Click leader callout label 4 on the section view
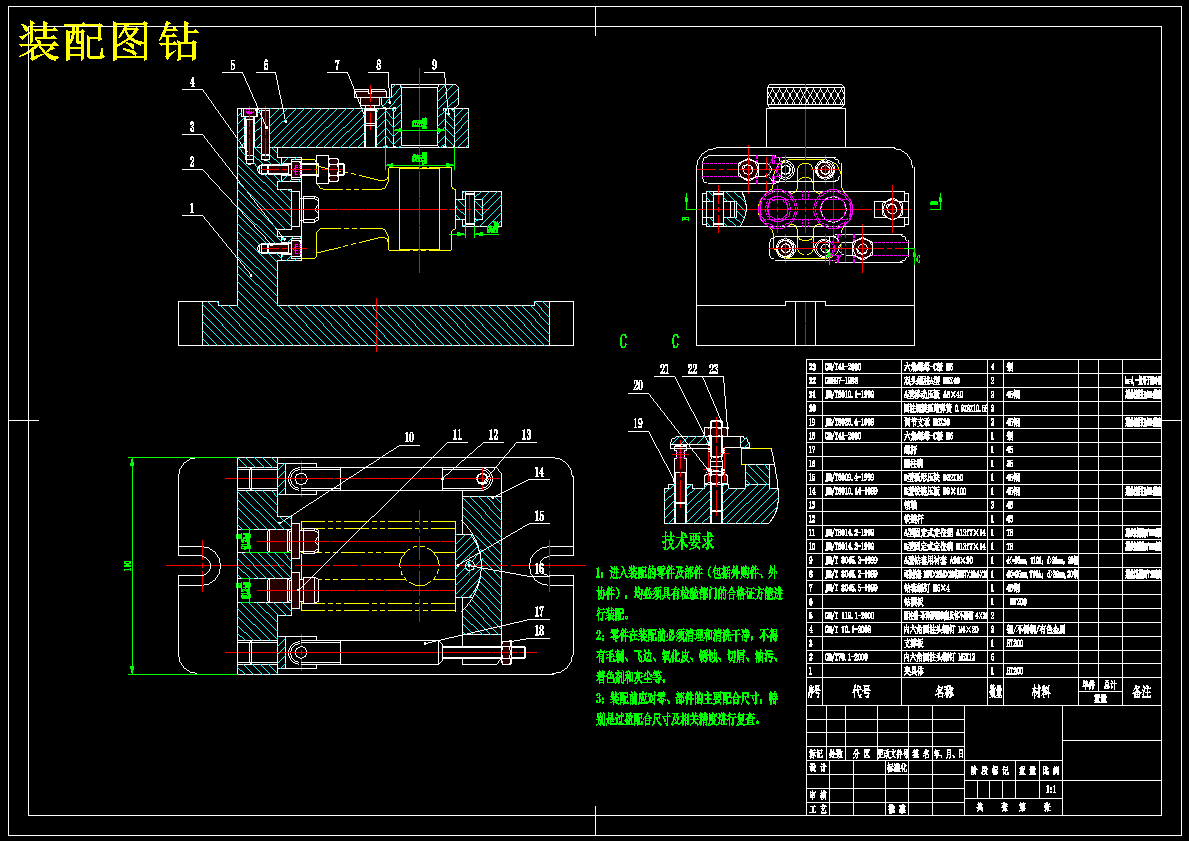The image size is (1189, 841). [193, 82]
